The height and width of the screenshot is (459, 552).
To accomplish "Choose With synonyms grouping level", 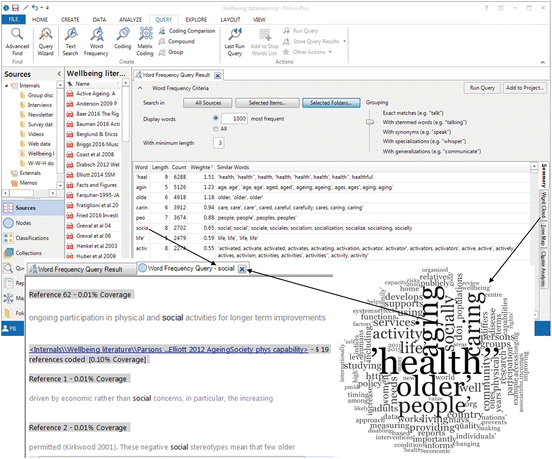I will (x=417, y=132).
